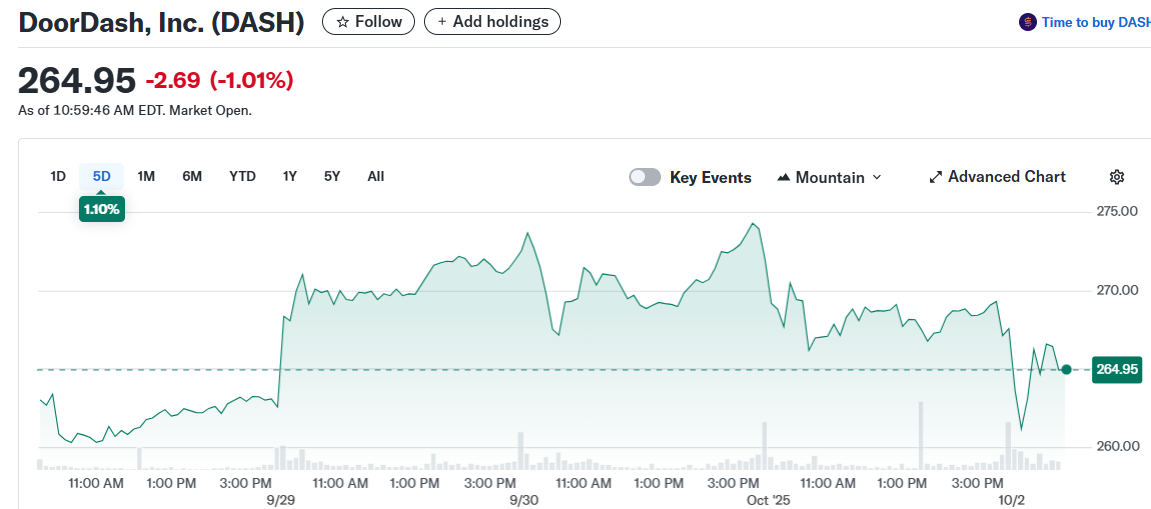Select the 5D time range tab

point(101,176)
